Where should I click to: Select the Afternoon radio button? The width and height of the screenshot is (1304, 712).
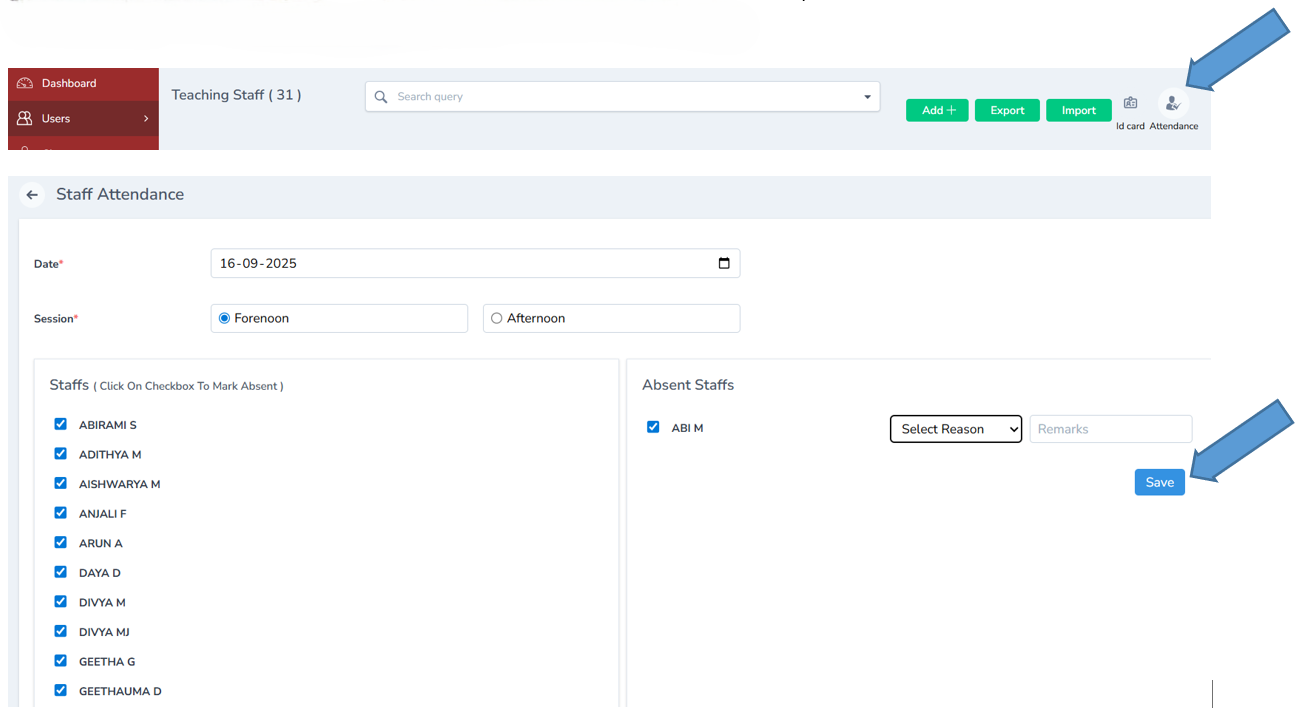click(x=496, y=317)
